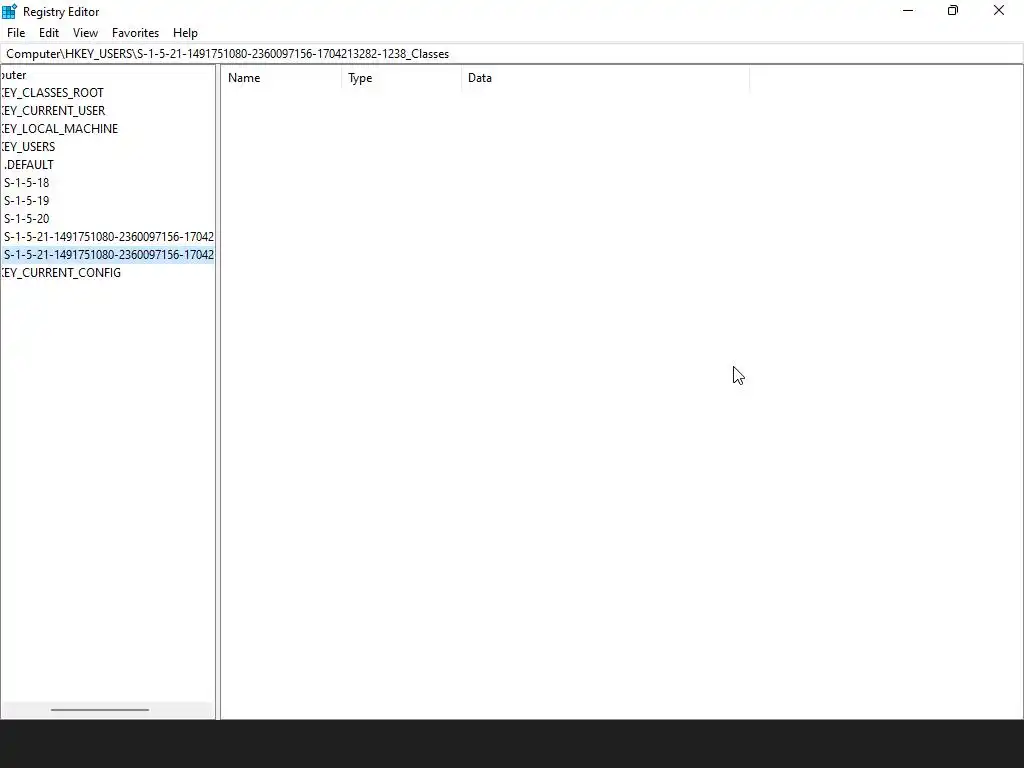The image size is (1024, 768).
Task: Click the tree pane horizontal scrollbar thumb
Action: coord(100,709)
